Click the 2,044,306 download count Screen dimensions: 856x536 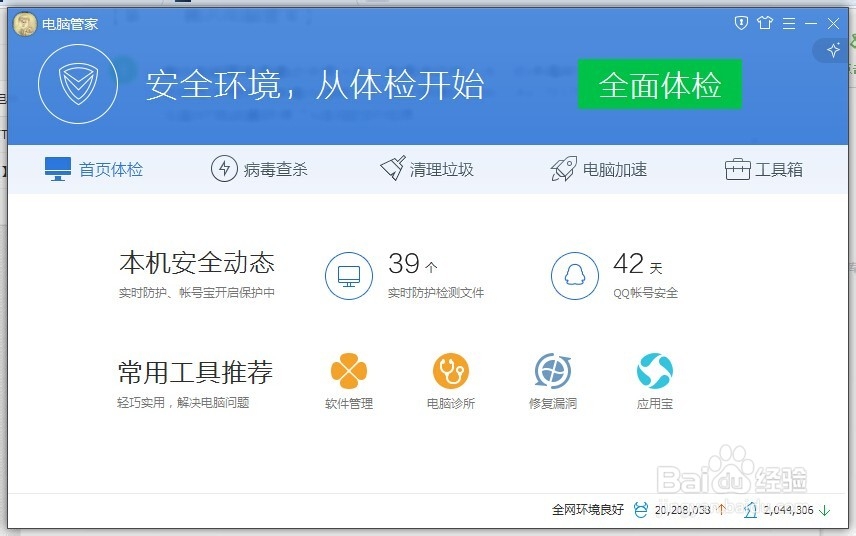(788, 510)
